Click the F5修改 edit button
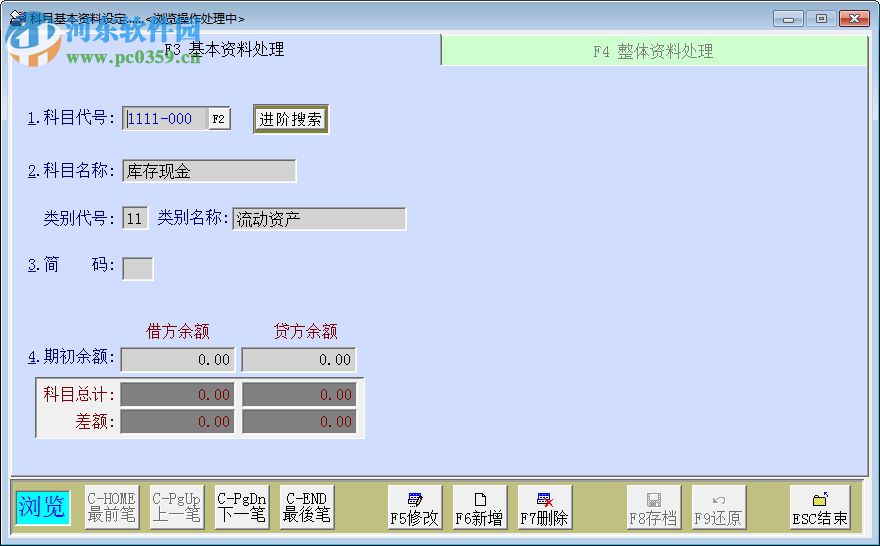This screenshot has height=546, width=880. (x=415, y=507)
